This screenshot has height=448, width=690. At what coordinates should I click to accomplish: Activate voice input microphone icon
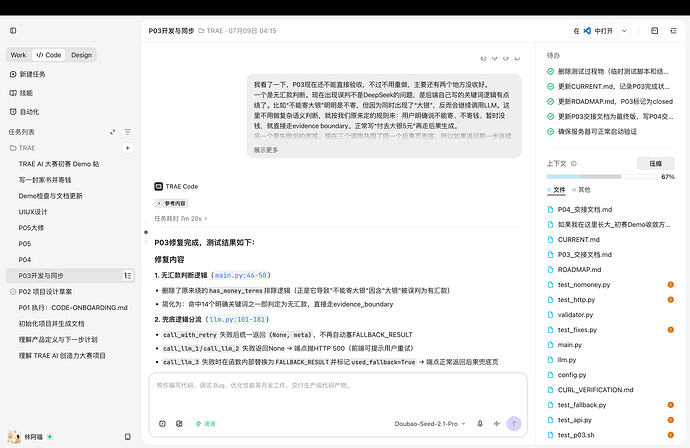click(480, 423)
